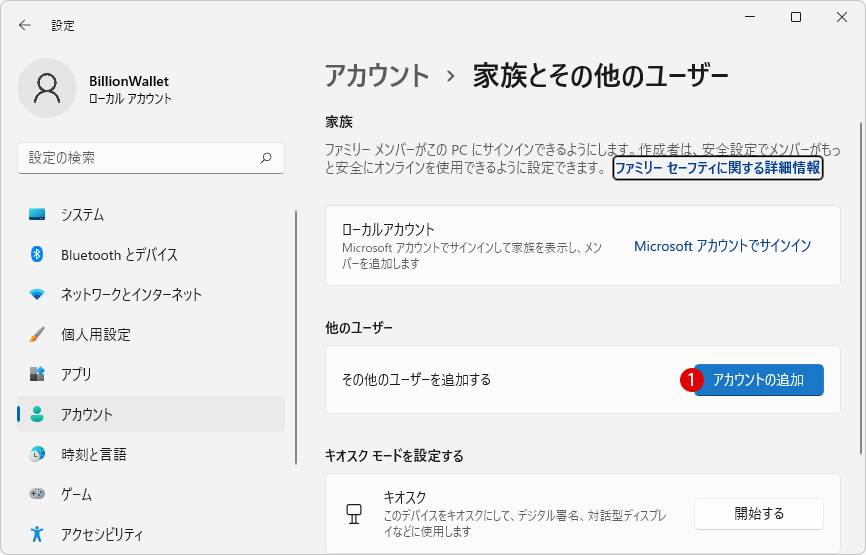This screenshot has width=866, height=555.
Task: Click the paintbrush 個人用設定 icon
Action: tap(37, 334)
